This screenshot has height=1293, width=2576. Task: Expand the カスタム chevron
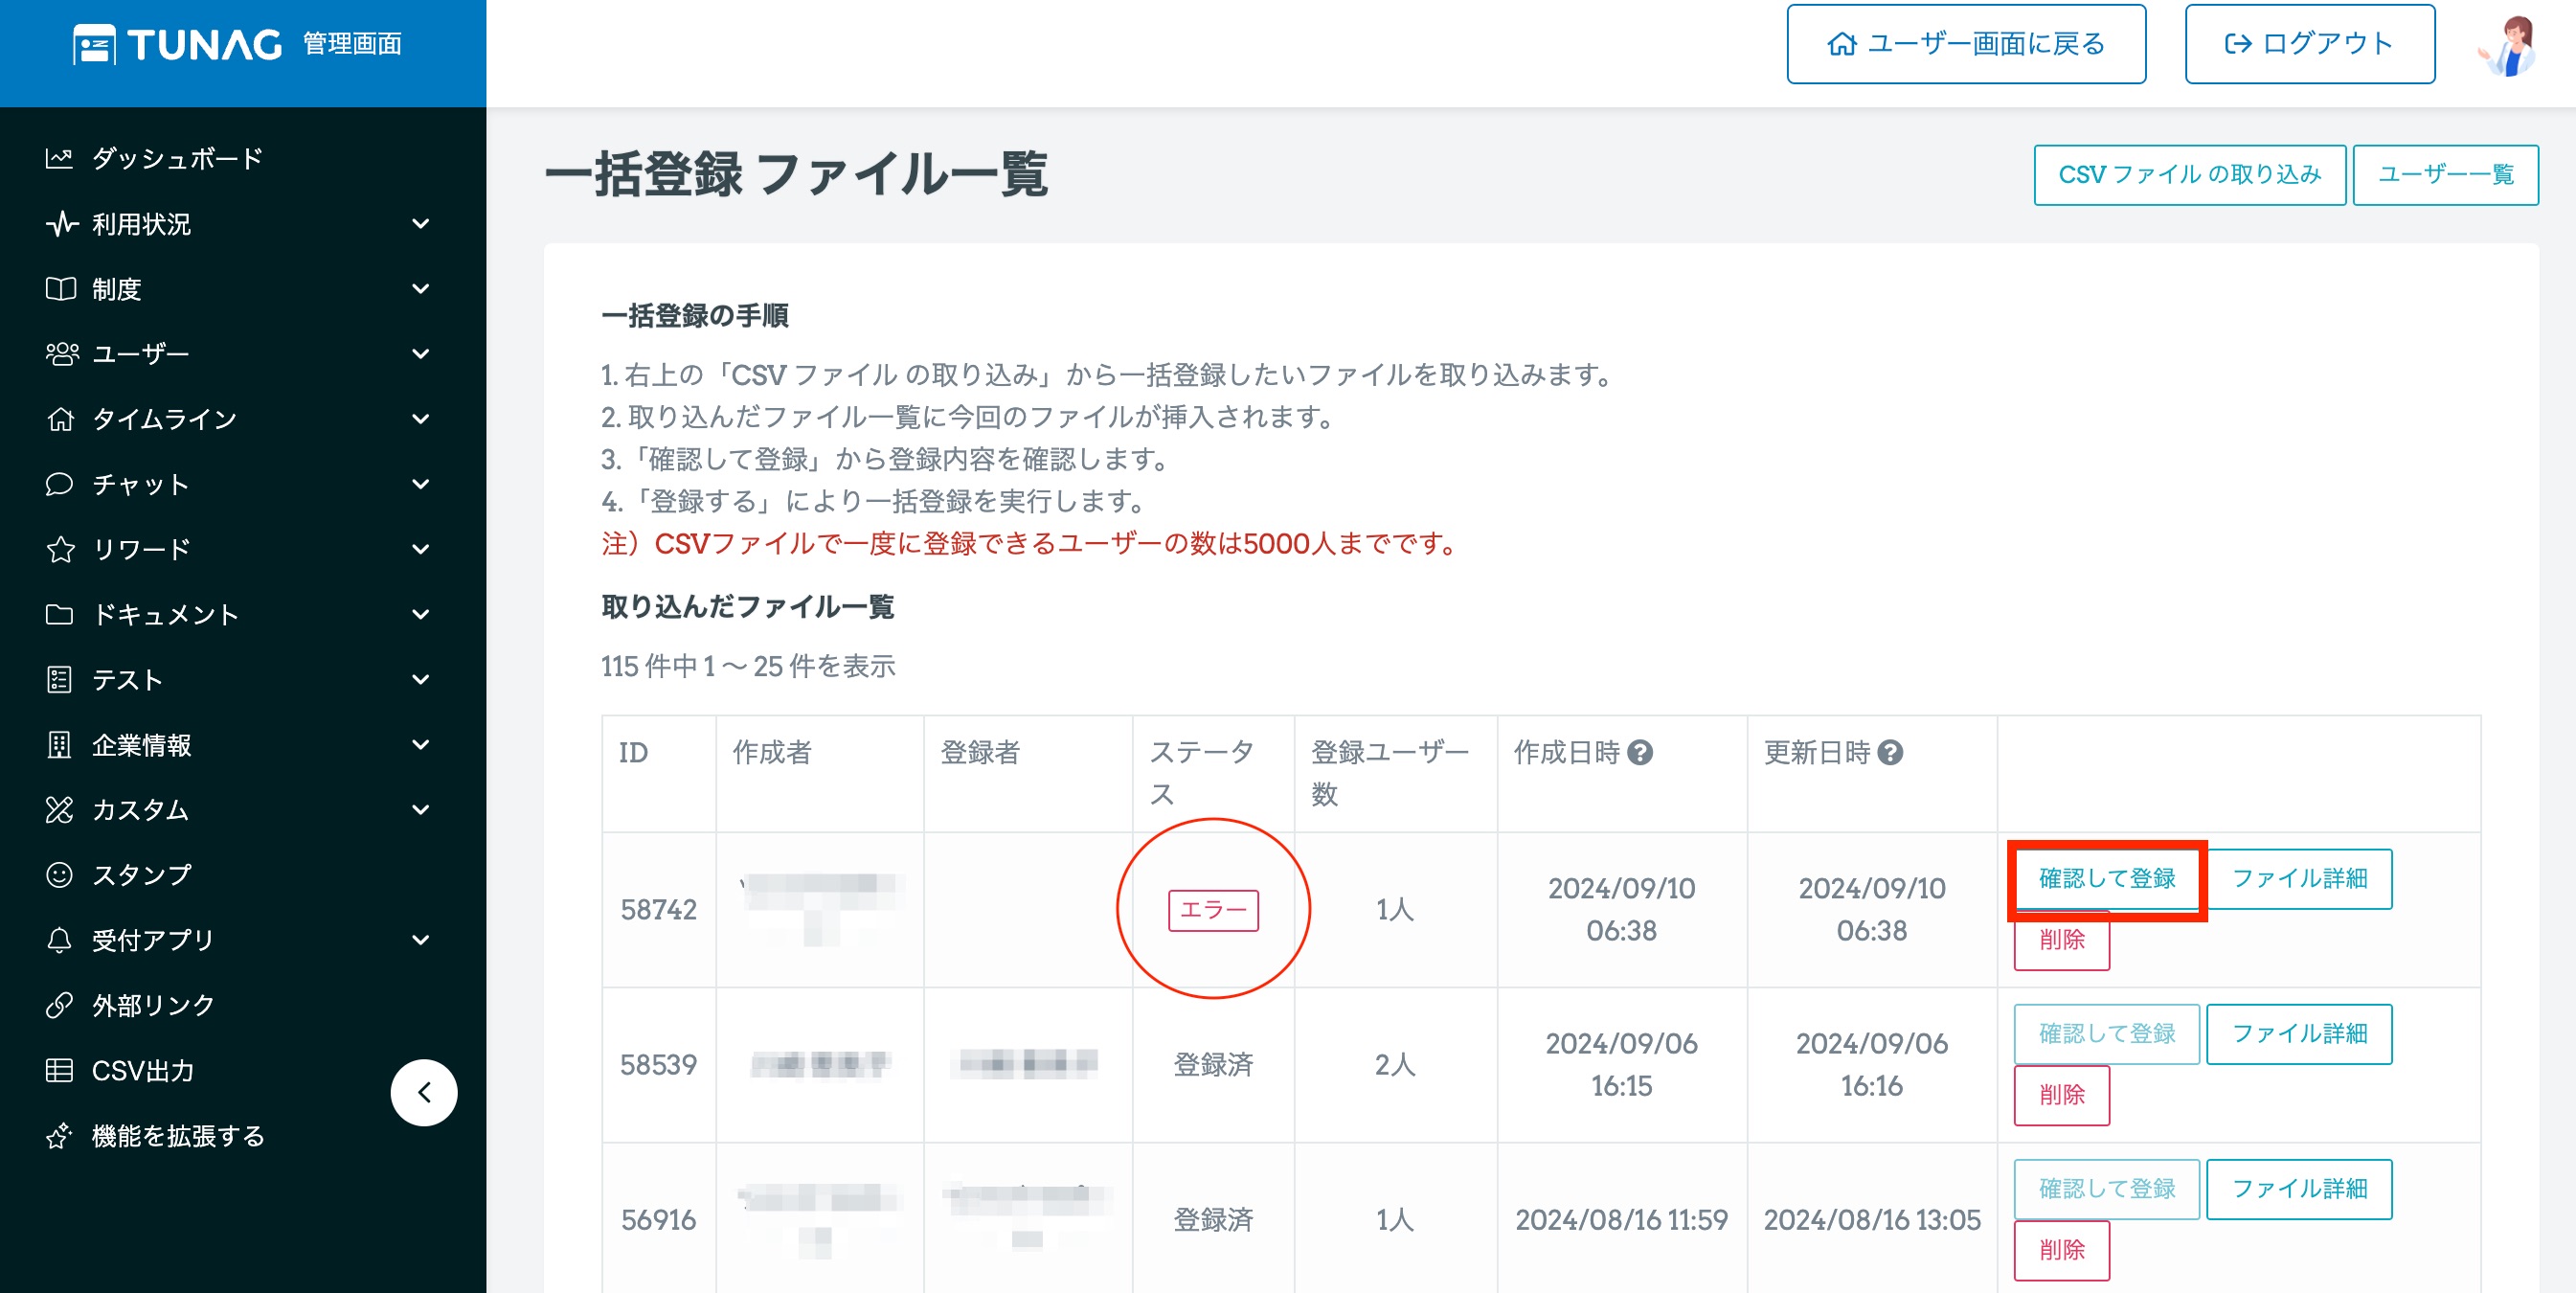421,809
